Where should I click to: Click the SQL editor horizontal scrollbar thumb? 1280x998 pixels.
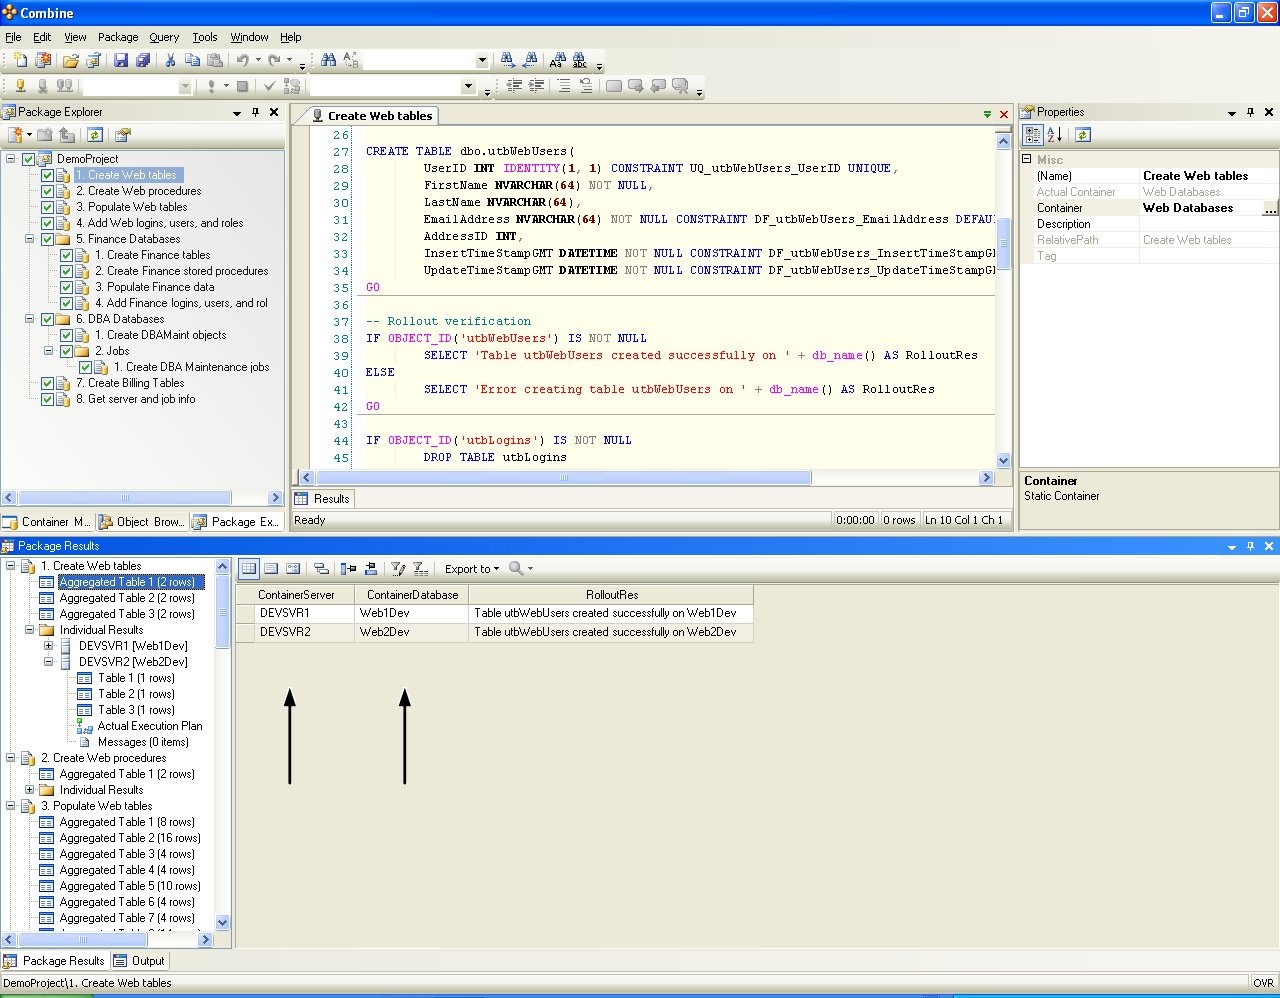pos(563,478)
